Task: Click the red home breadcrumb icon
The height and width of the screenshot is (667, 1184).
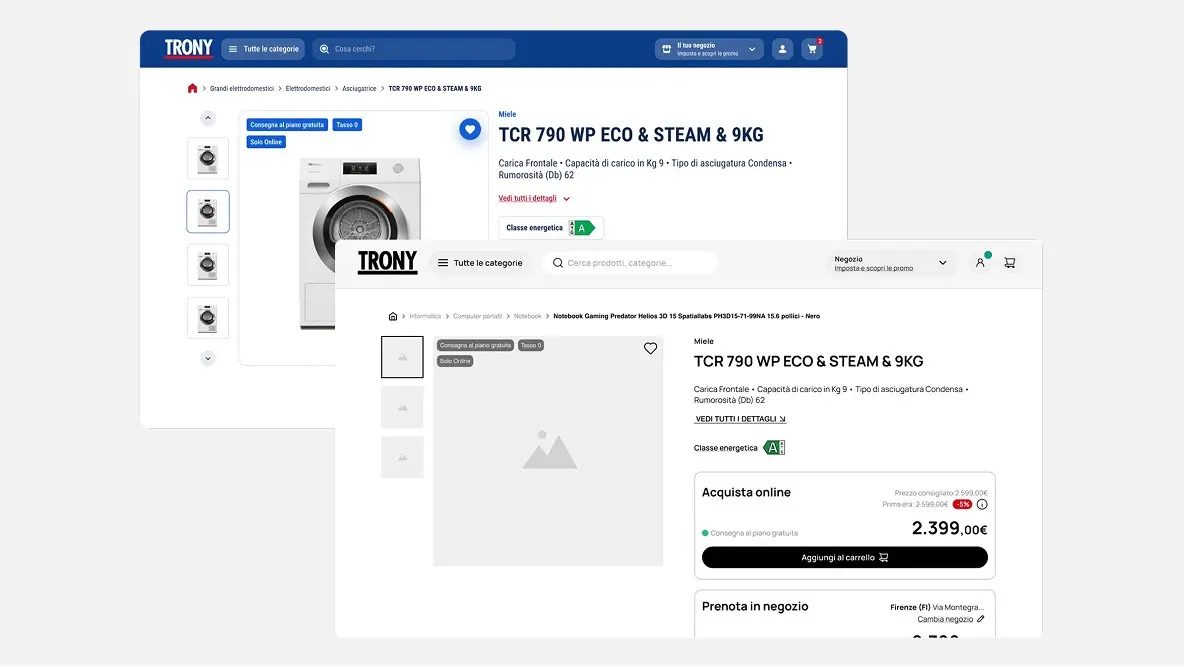Action: pos(193,88)
